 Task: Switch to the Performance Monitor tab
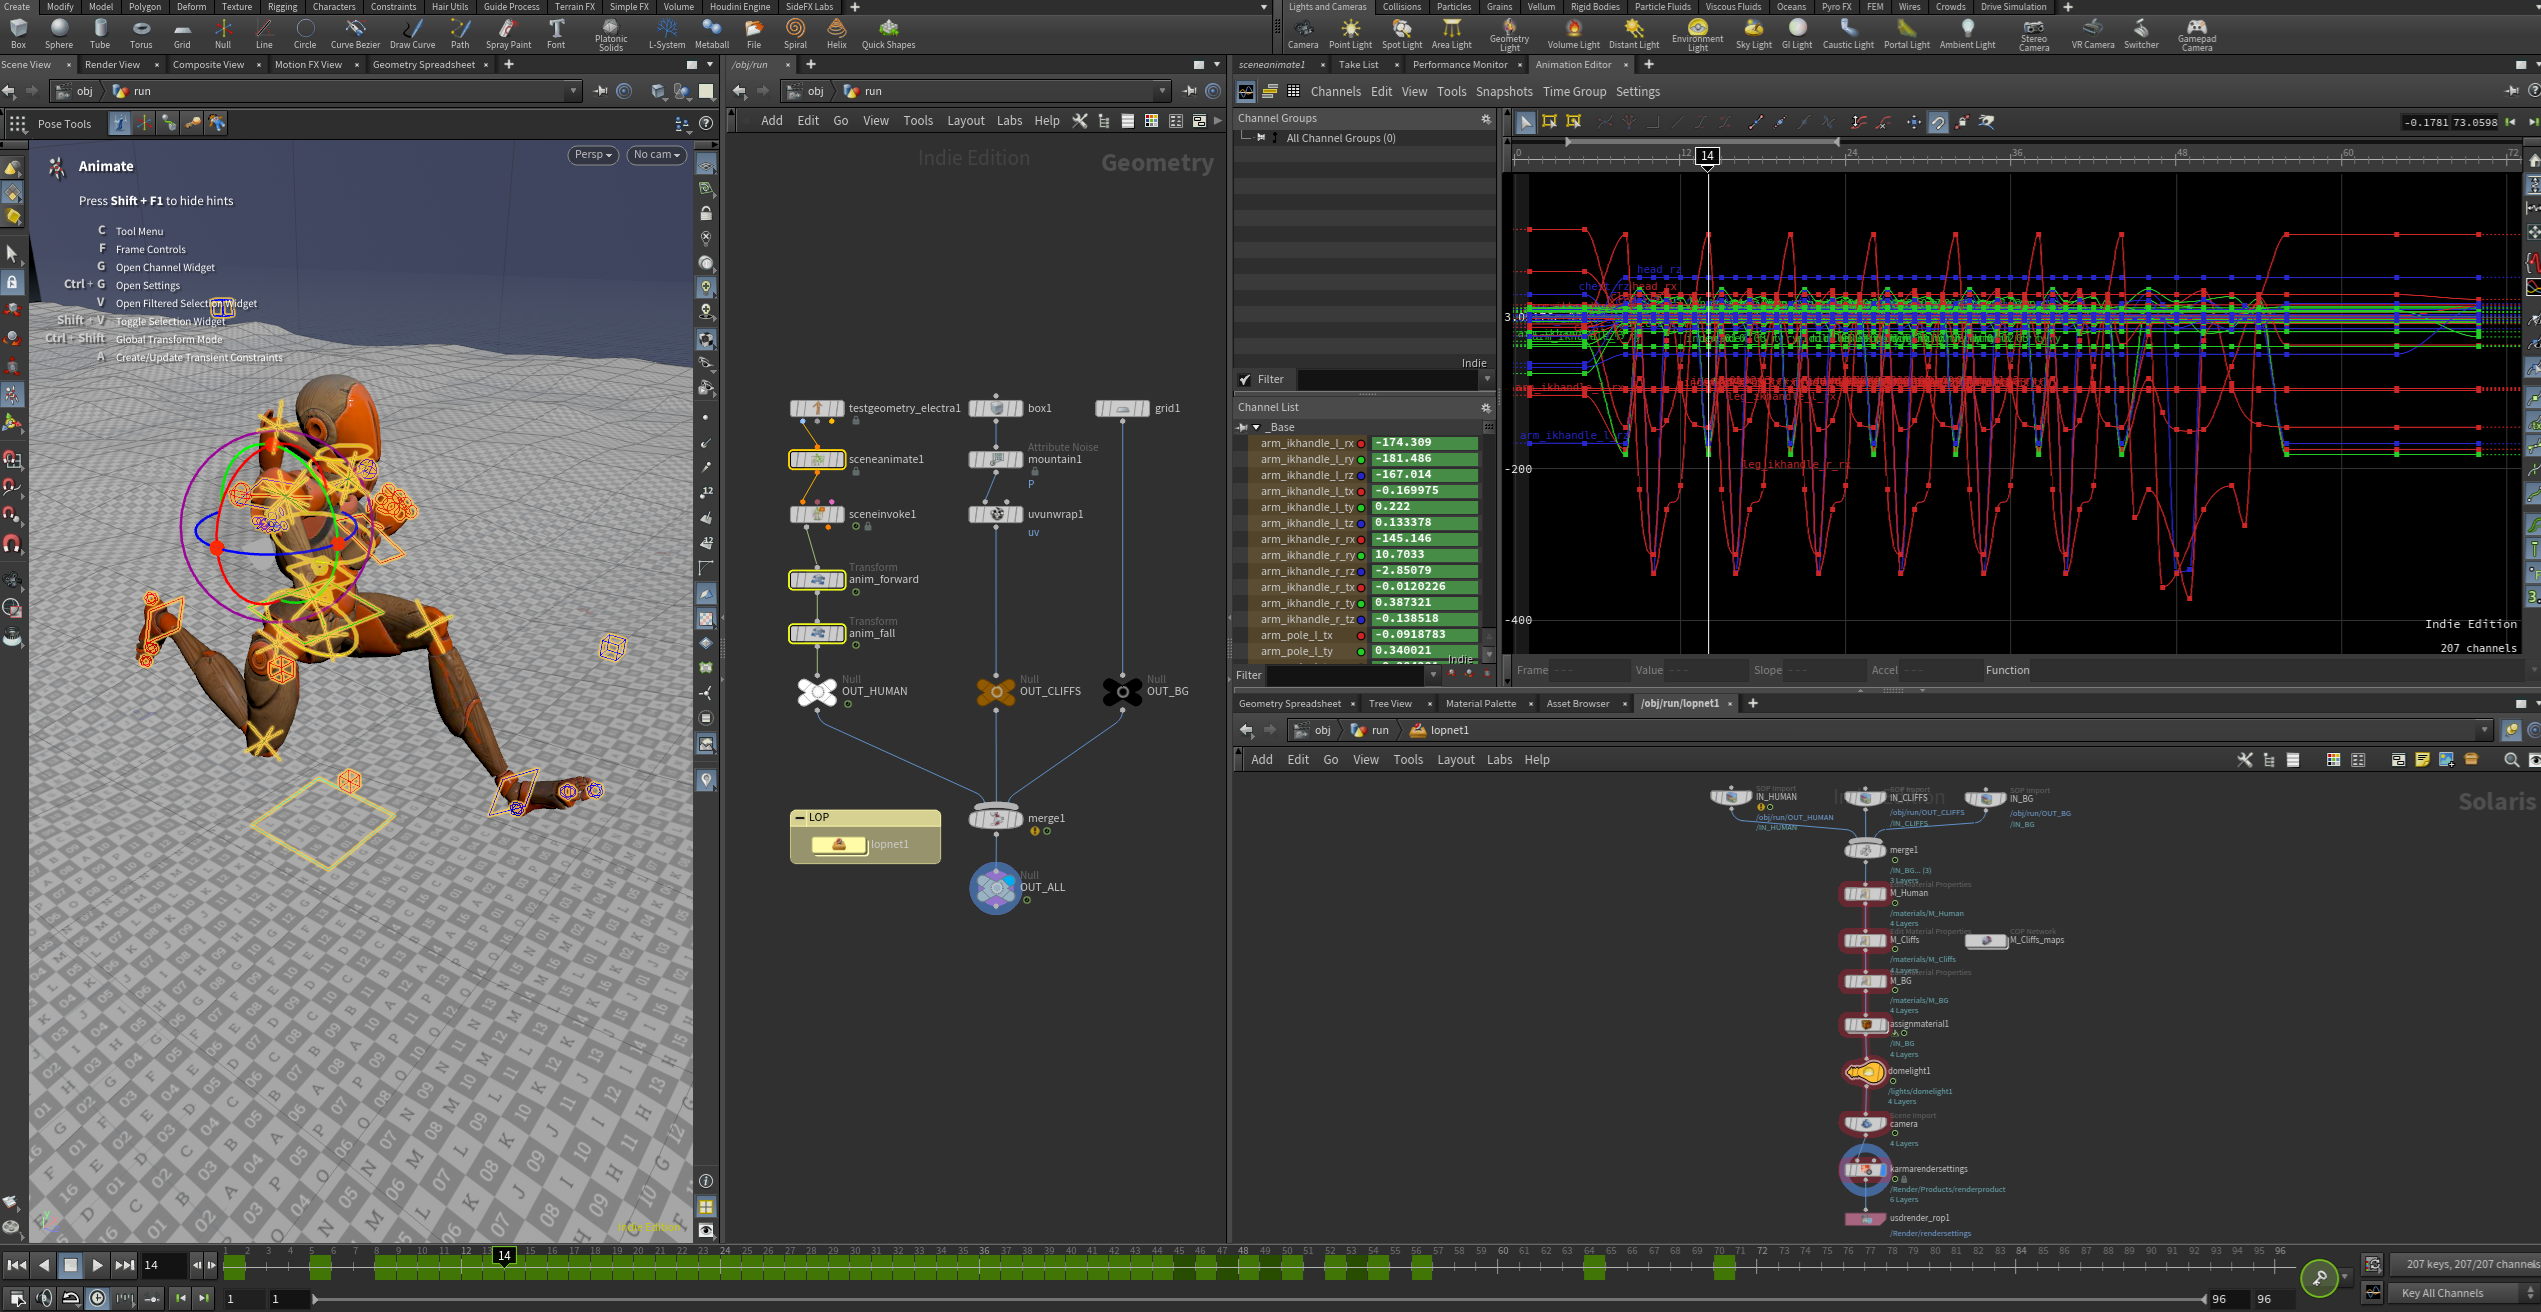(x=1459, y=64)
